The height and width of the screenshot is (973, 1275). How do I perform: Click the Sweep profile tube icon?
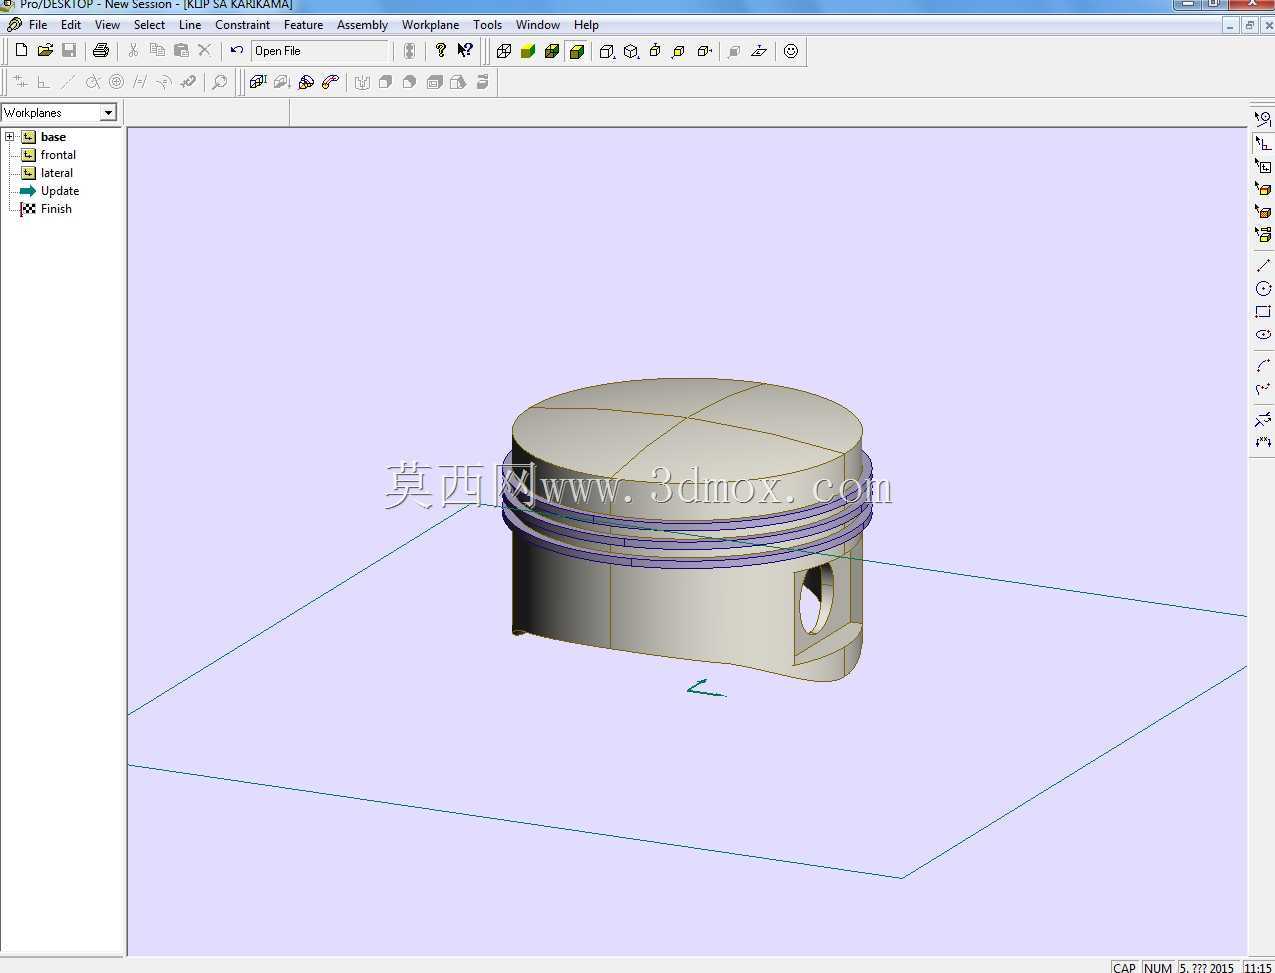click(x=331, y=82)
